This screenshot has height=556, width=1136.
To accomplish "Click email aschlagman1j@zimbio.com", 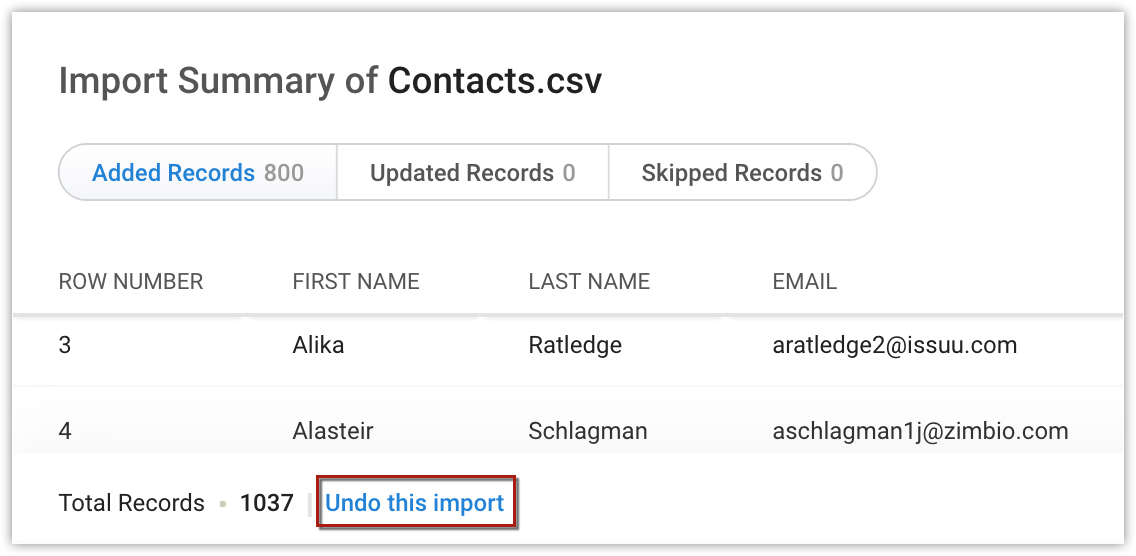I will click(920, 432).
